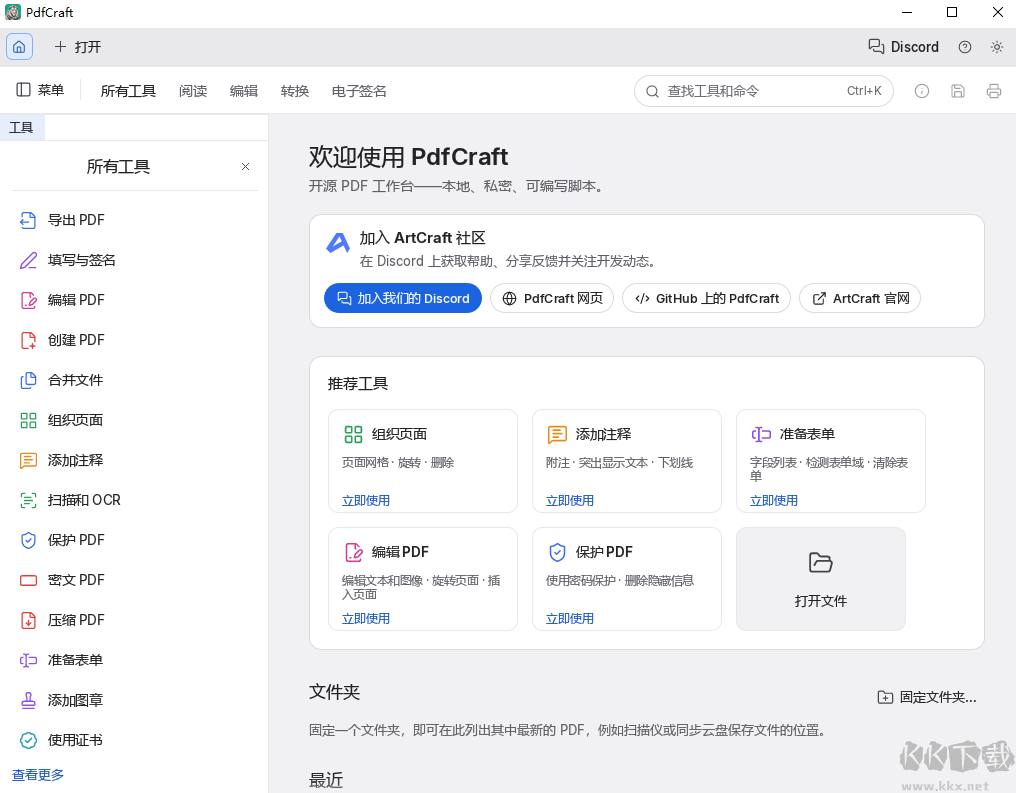Go to the Home tab icon
The height and width of the screenshot is (793, 1016).
(x=19, y=47)
